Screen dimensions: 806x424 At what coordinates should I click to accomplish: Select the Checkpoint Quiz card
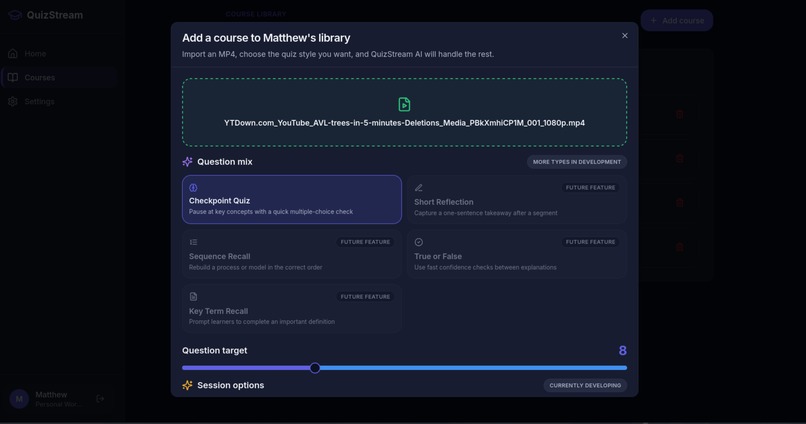pyautogui.click(x=292, y=199)
